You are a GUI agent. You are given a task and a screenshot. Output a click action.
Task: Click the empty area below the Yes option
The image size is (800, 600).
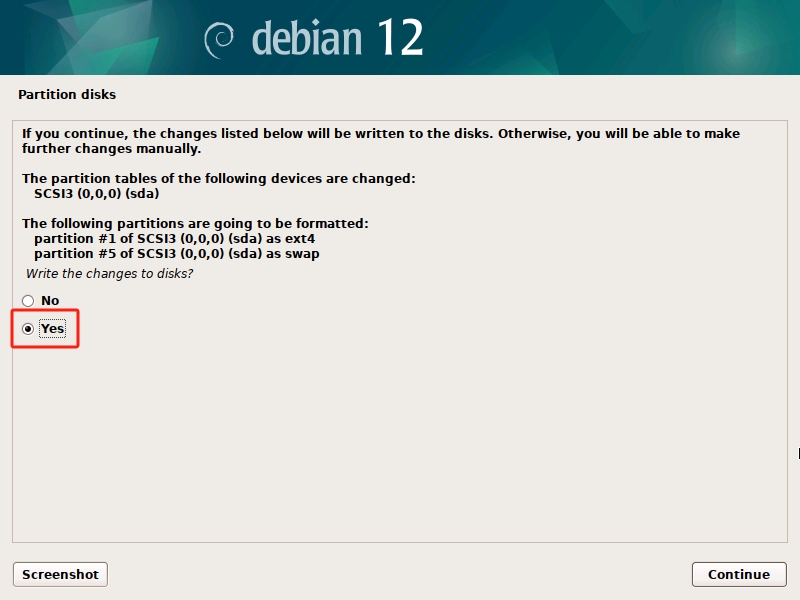pyautogui.click(x=400, y=444)
